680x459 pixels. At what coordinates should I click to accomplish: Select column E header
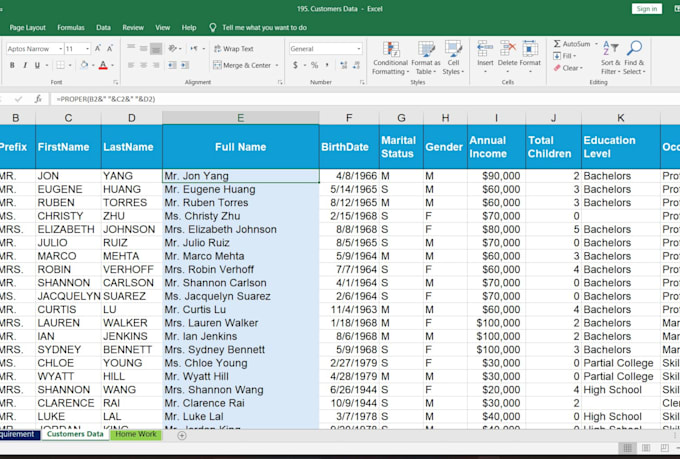click(x=241, y=118)
